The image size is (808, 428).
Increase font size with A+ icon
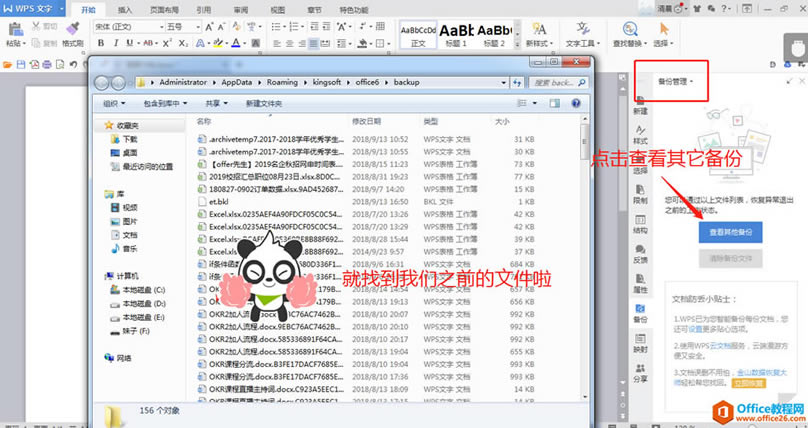(210, 27)
